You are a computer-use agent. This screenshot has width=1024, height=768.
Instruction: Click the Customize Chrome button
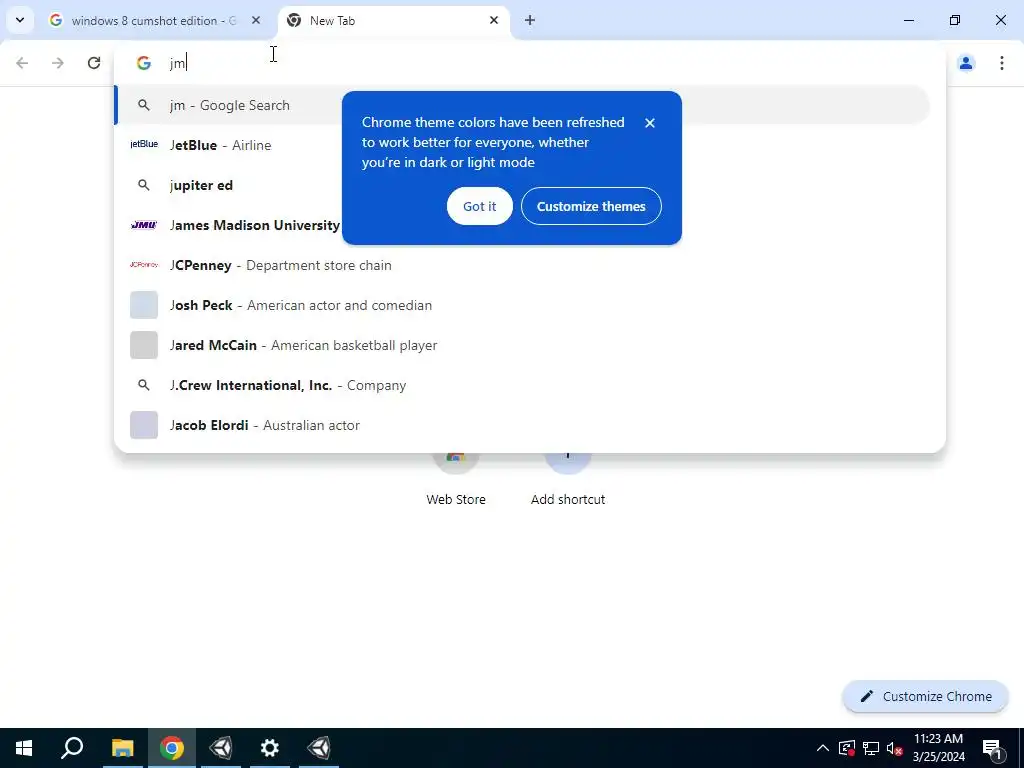pyautogui.click(x=925, y=696)
